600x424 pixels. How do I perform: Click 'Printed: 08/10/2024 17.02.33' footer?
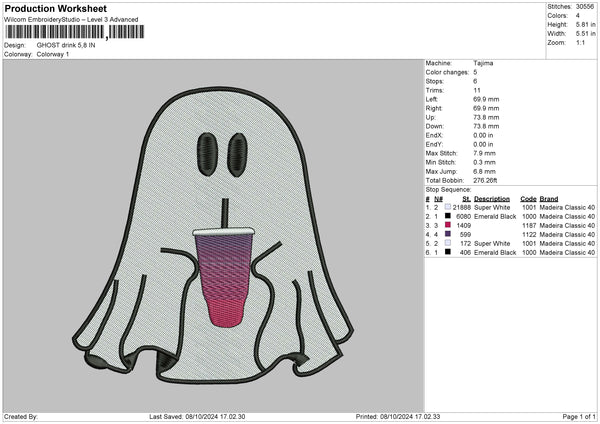tap(398, 416)
